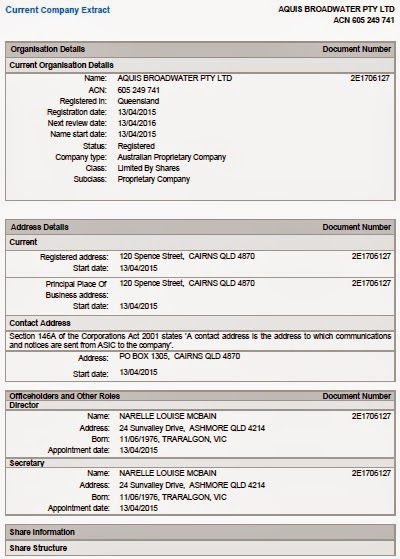This screenshot has height=559, width=400.
Task: Select the Registration date value
Action: pos(137,112)
